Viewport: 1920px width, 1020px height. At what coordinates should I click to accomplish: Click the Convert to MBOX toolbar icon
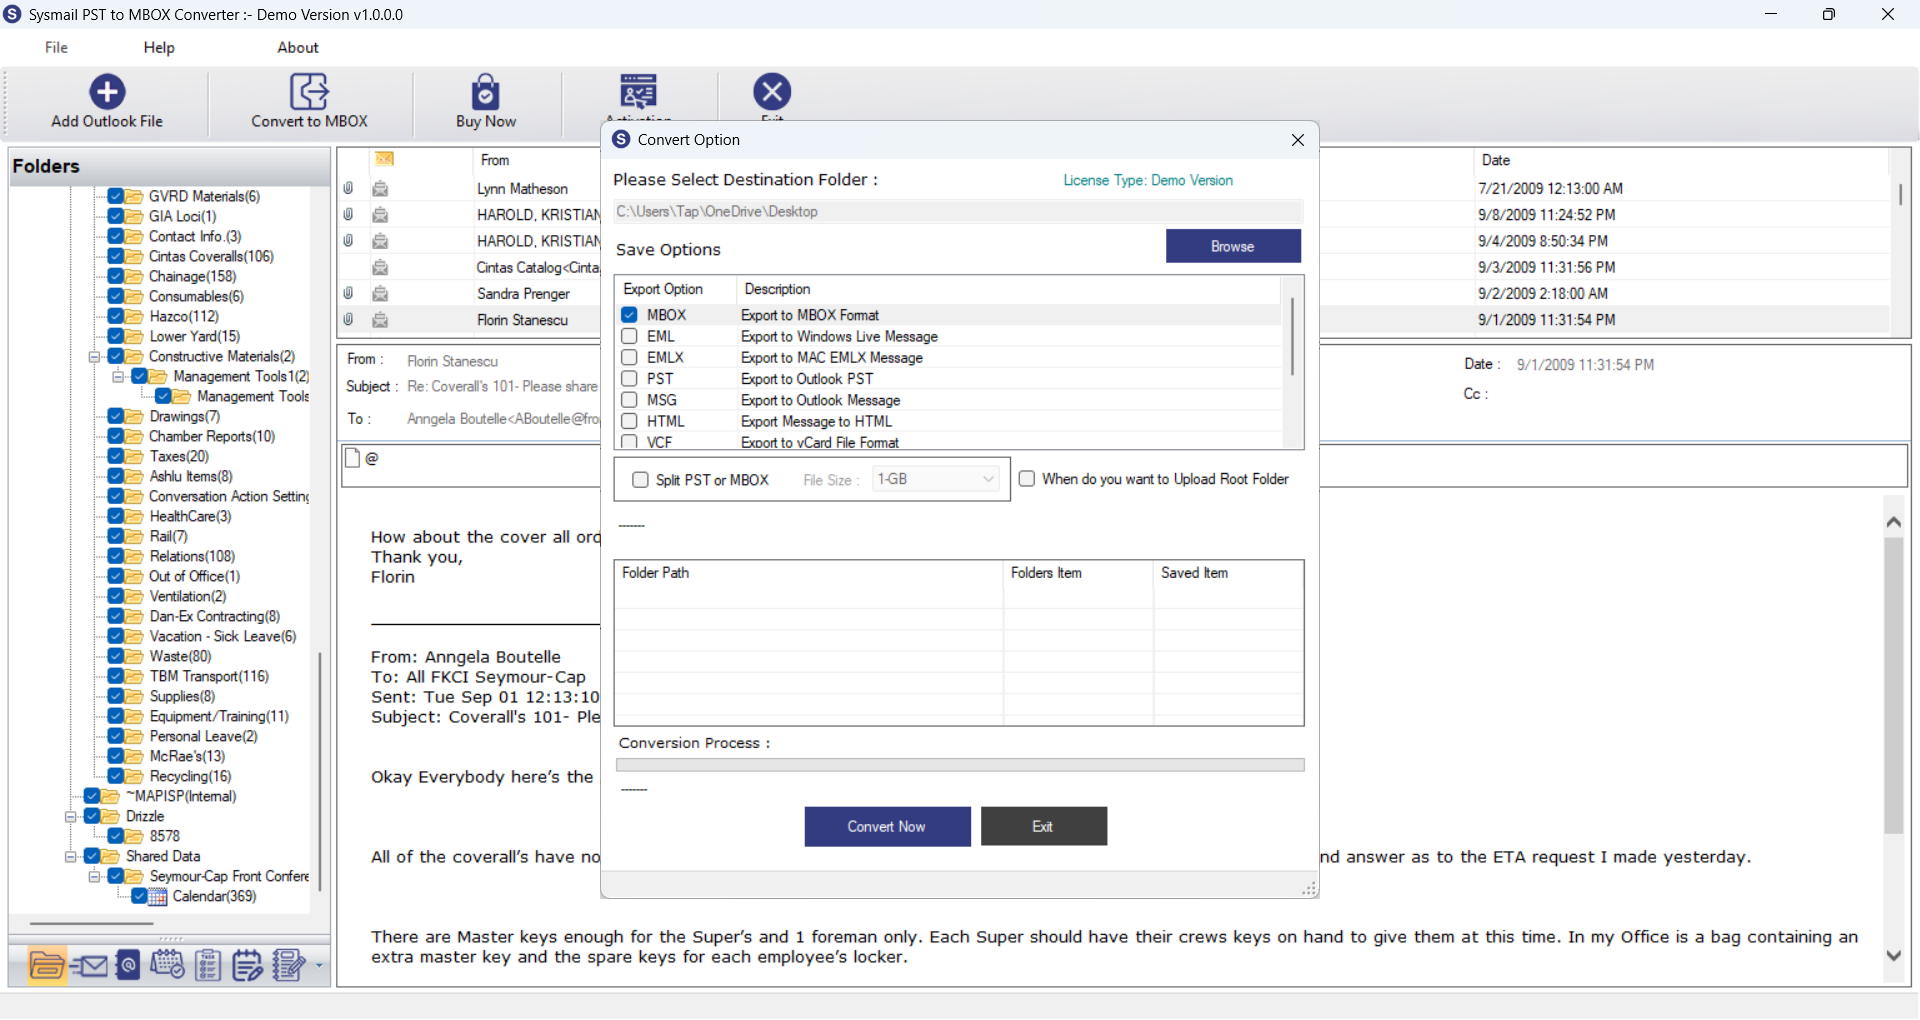pyautogui.click(x=309, y=92)
